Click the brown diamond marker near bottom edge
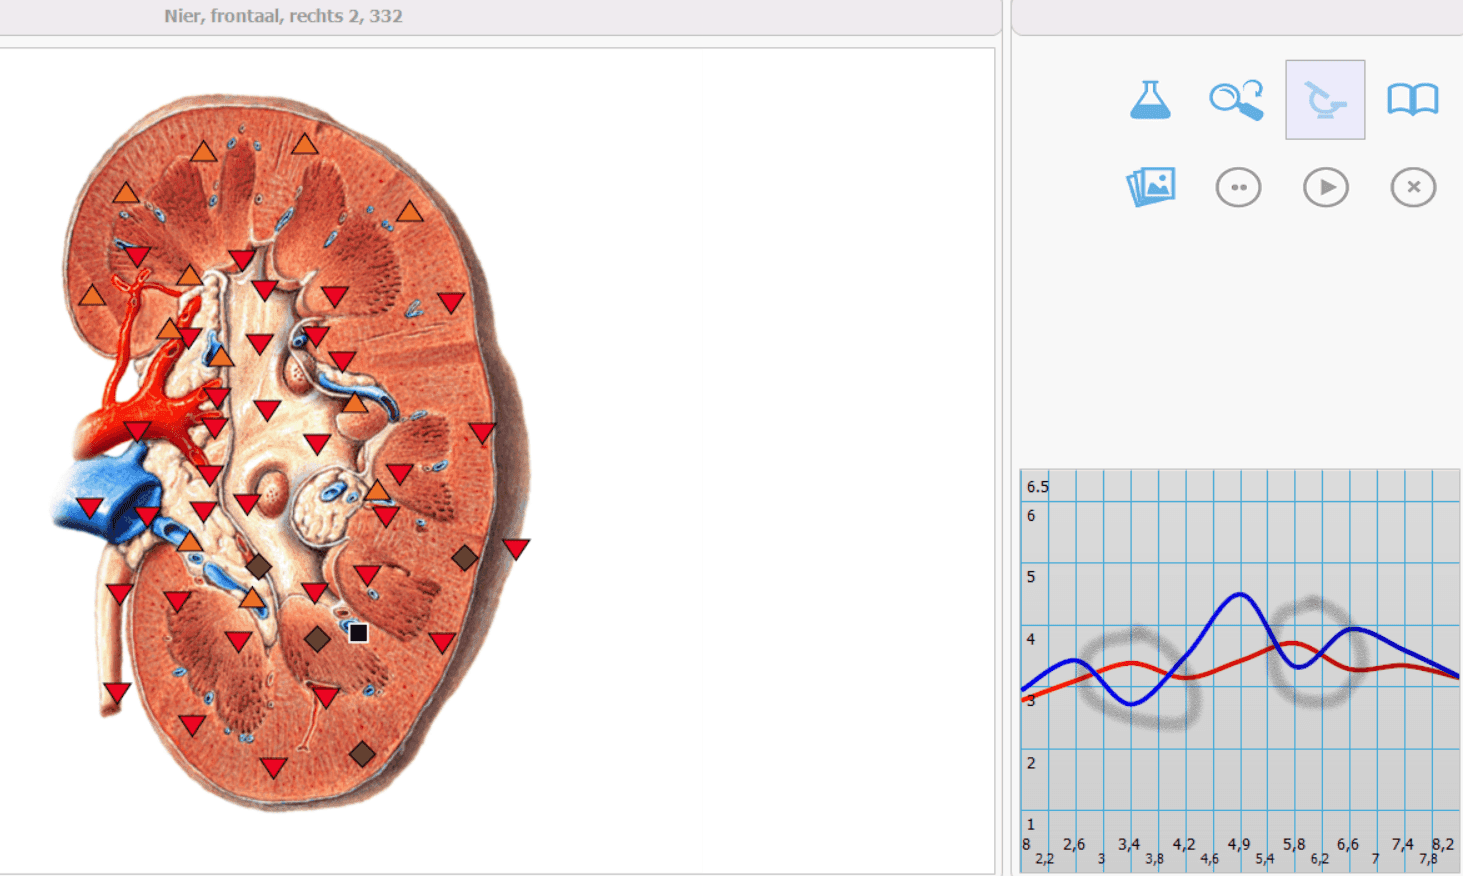The height and width of the screenshot is (876, 1463). coord(362,753)
